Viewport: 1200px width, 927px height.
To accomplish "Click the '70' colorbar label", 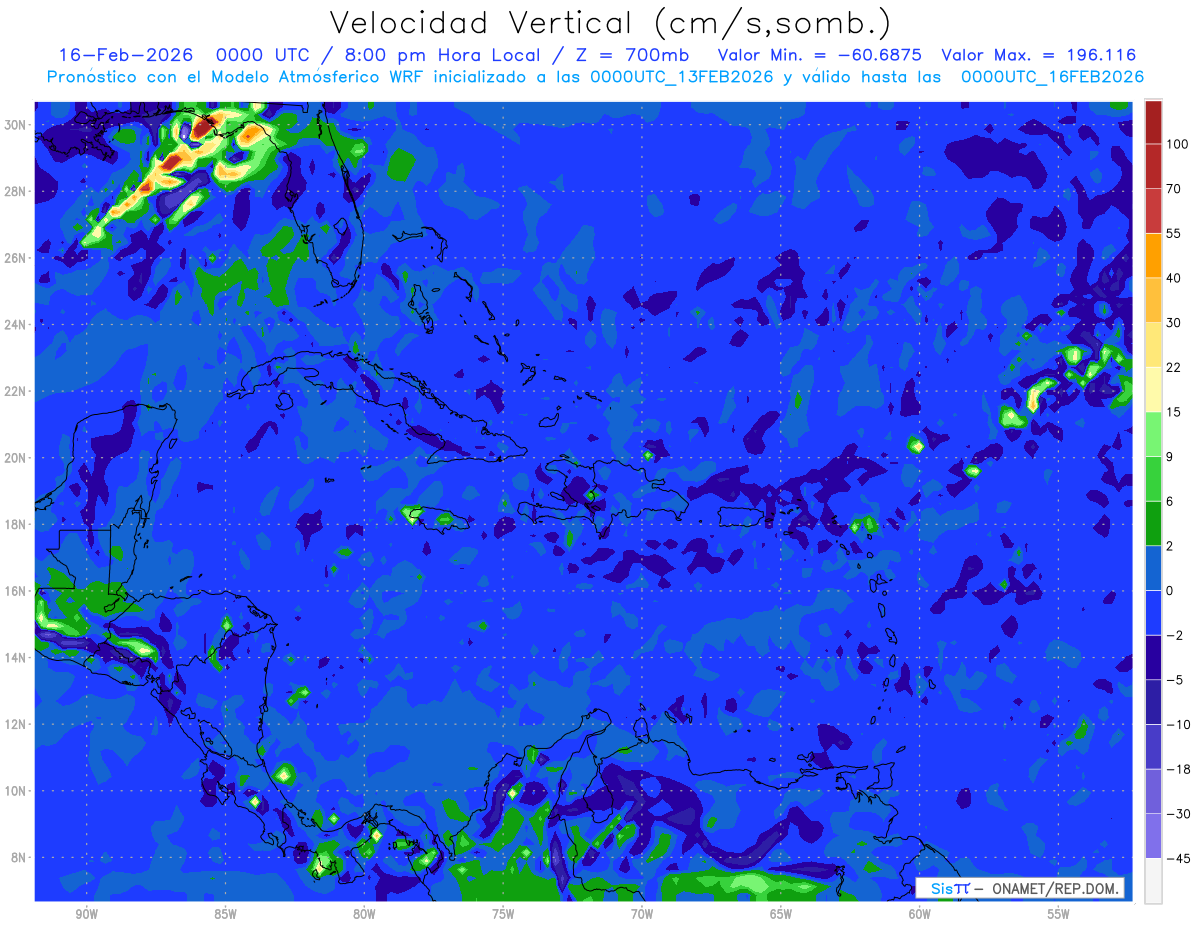I will (1175, 189).
